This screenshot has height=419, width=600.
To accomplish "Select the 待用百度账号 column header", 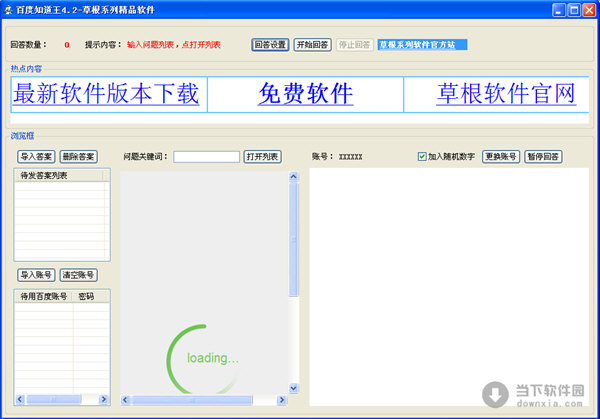I will 44,296.
